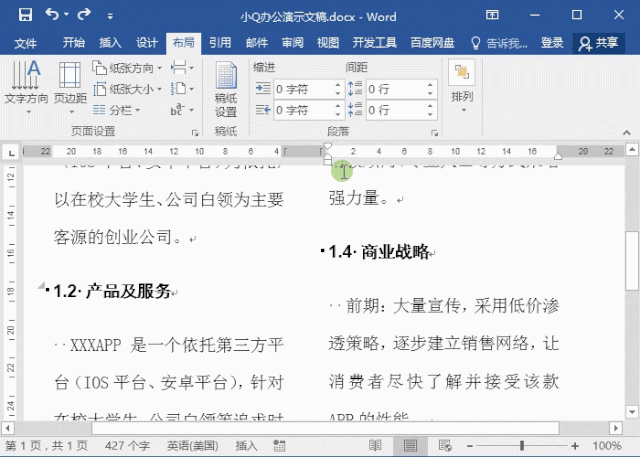Toggle 插入 insert/overtype mode
The height and width of the screenshot is (457, 640).
246,446
